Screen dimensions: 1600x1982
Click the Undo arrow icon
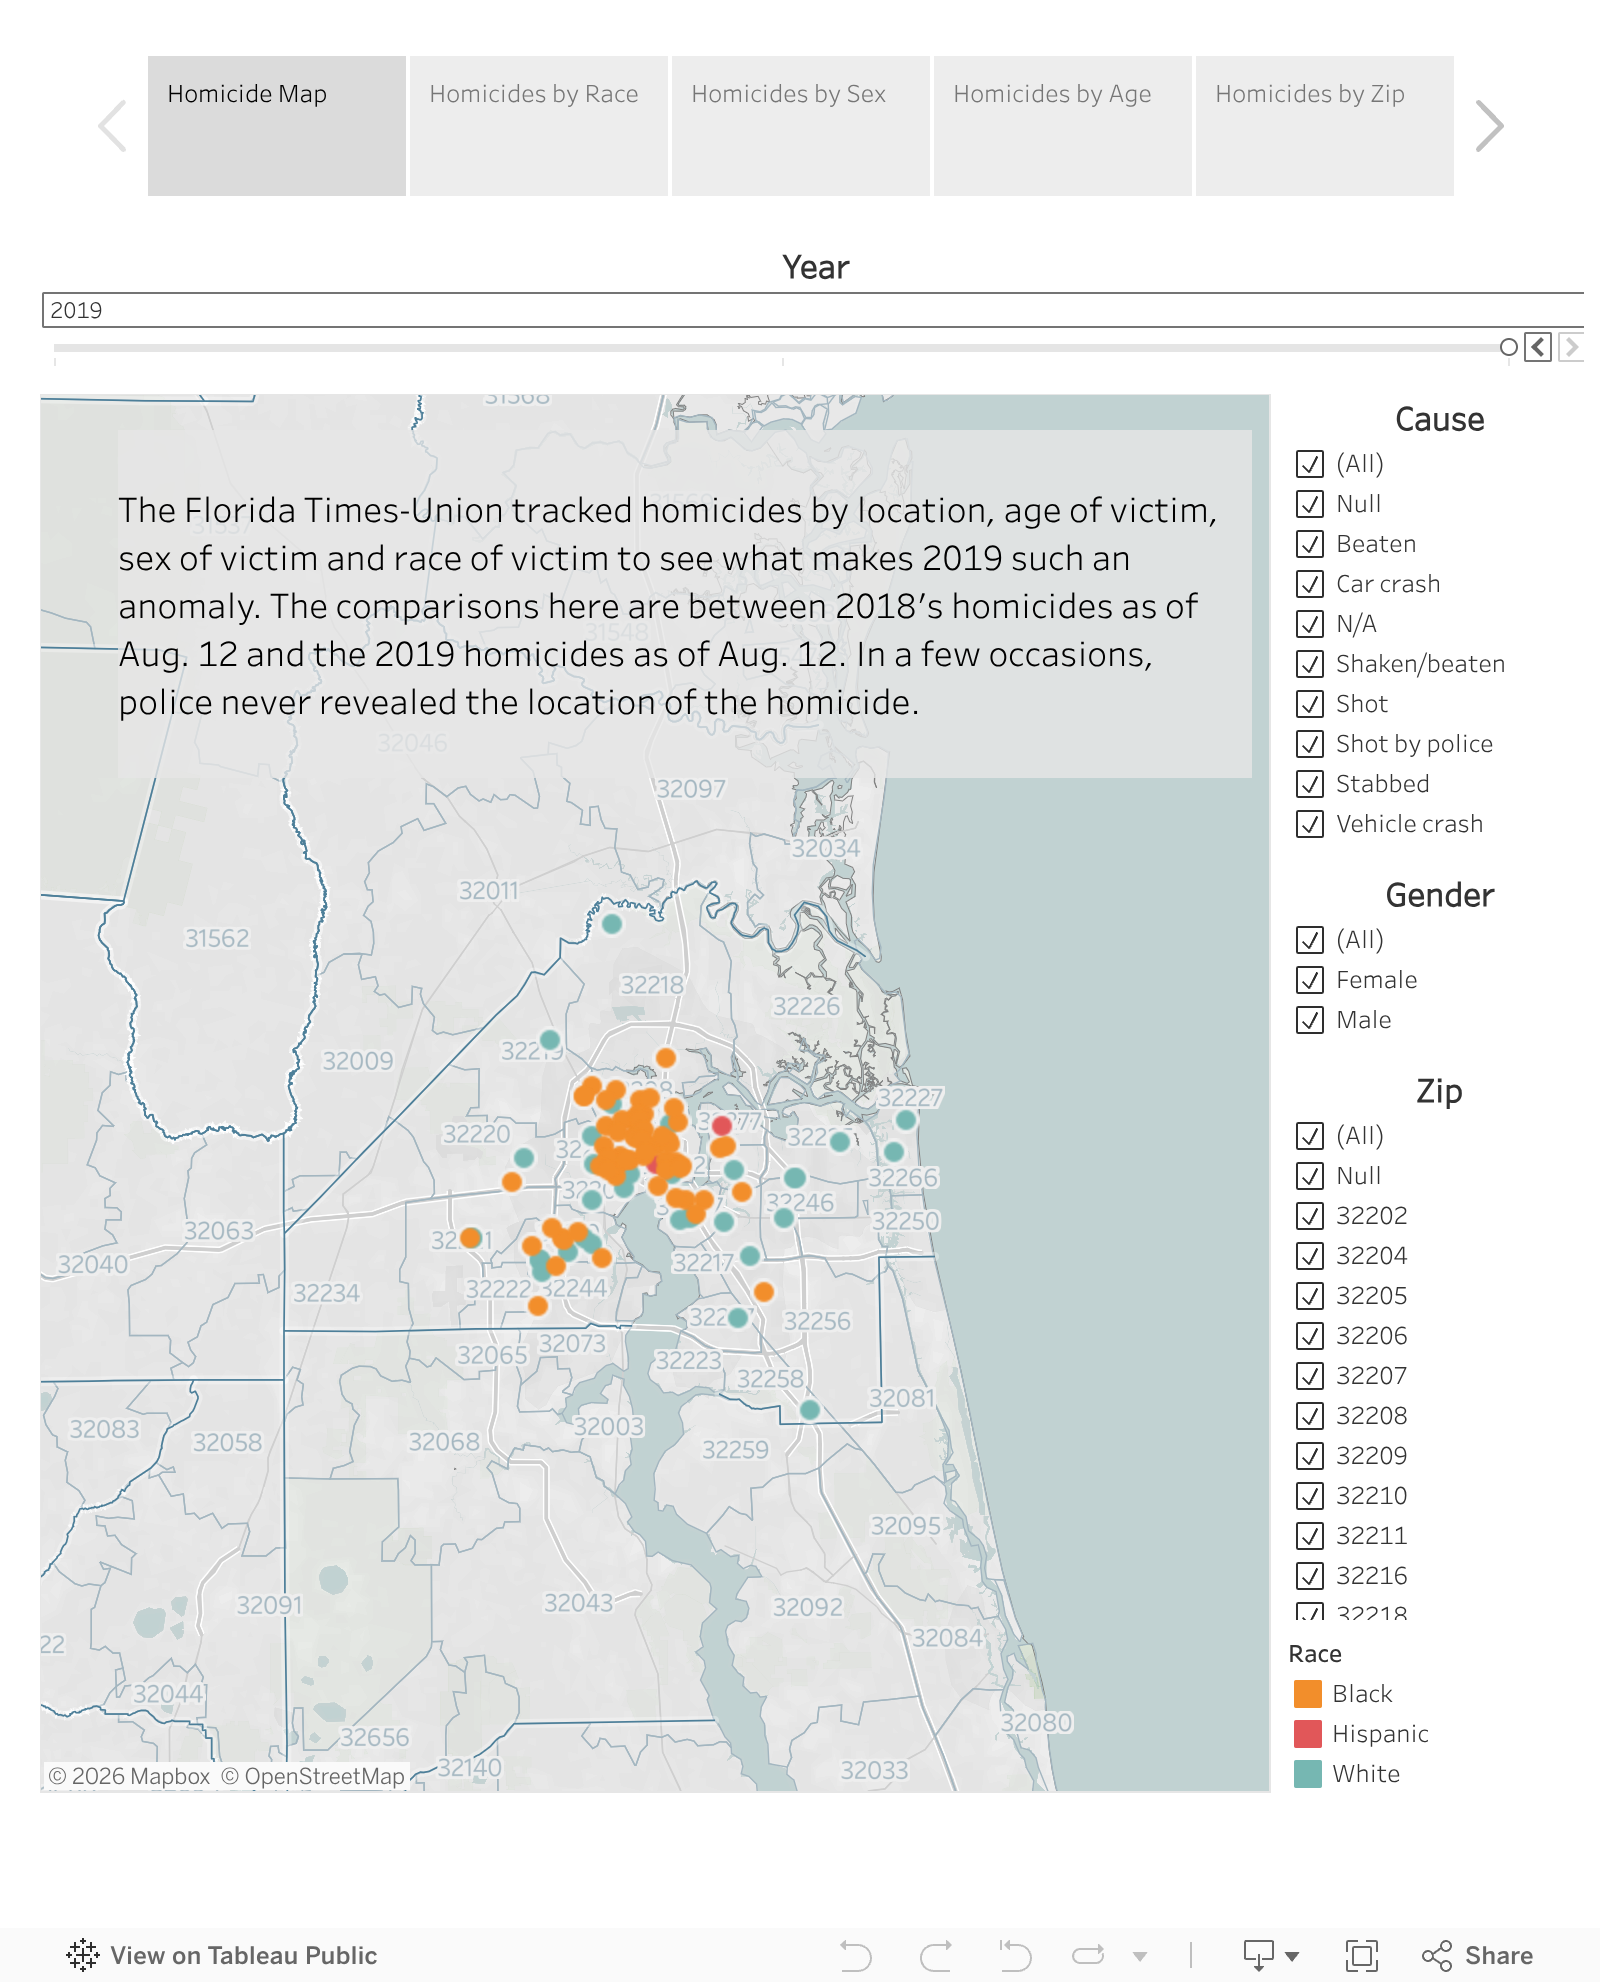(x=855, y=1955)
